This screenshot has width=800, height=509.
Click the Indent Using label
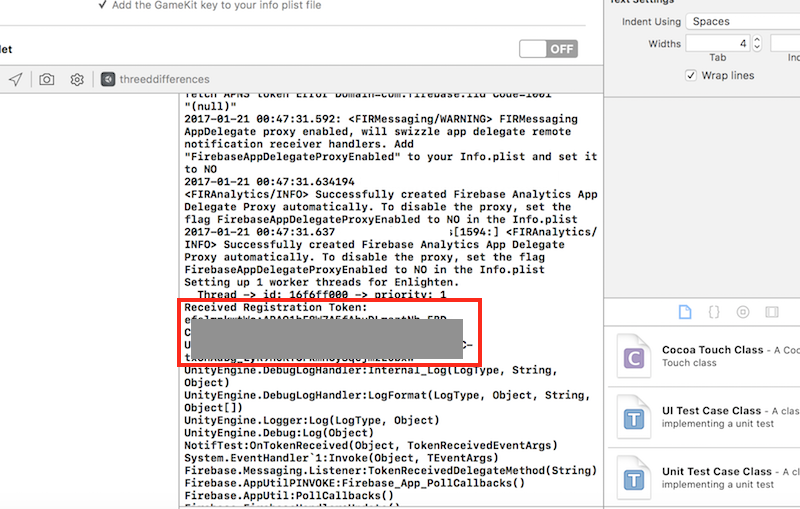pos(651,21)
